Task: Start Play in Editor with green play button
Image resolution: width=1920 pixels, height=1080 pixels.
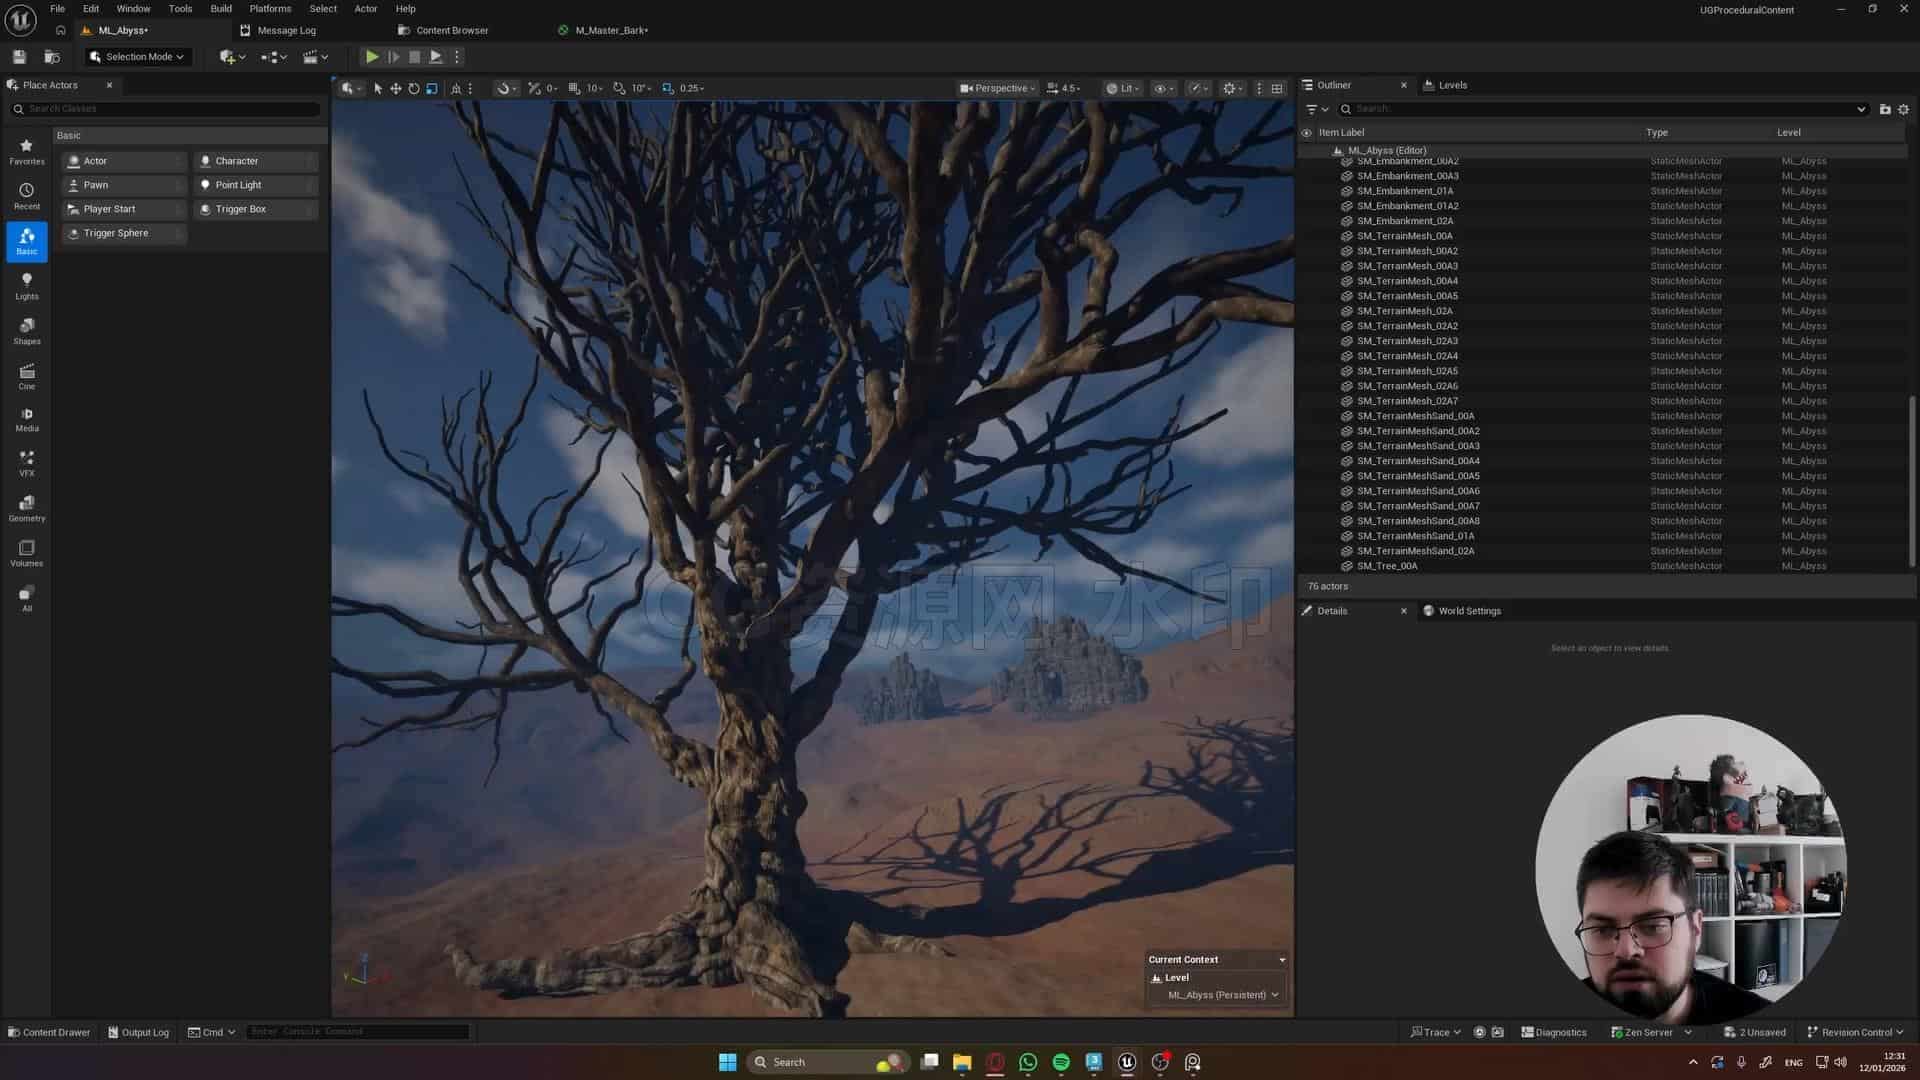Action: (x=371, y=57)
